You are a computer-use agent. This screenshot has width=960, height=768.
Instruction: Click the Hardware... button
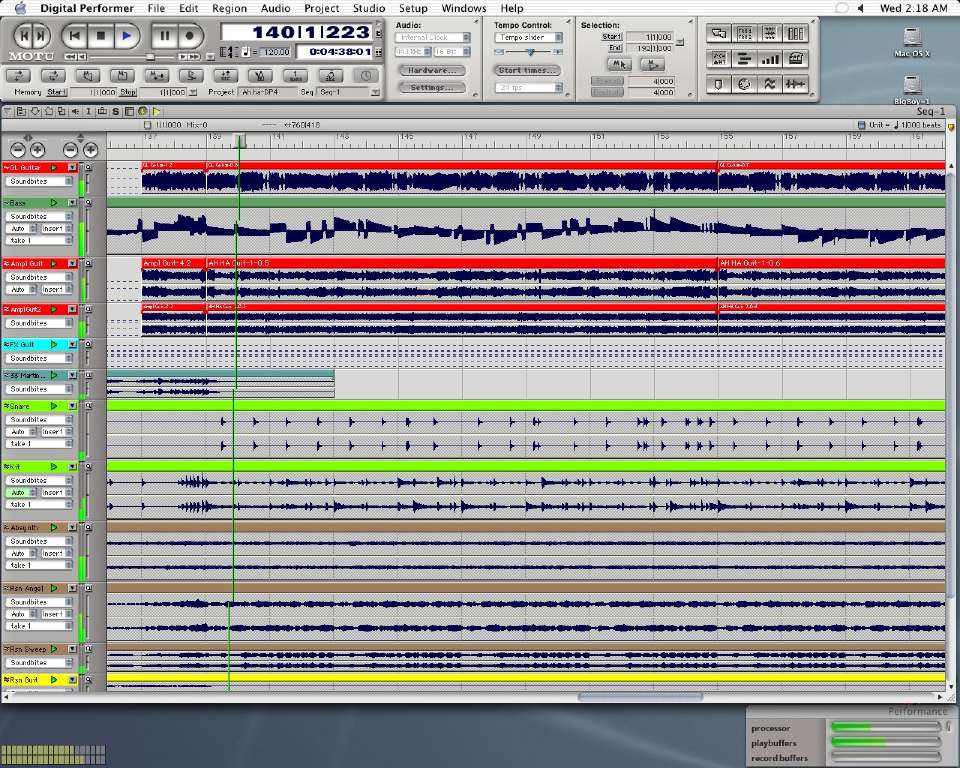click(432, 70)
